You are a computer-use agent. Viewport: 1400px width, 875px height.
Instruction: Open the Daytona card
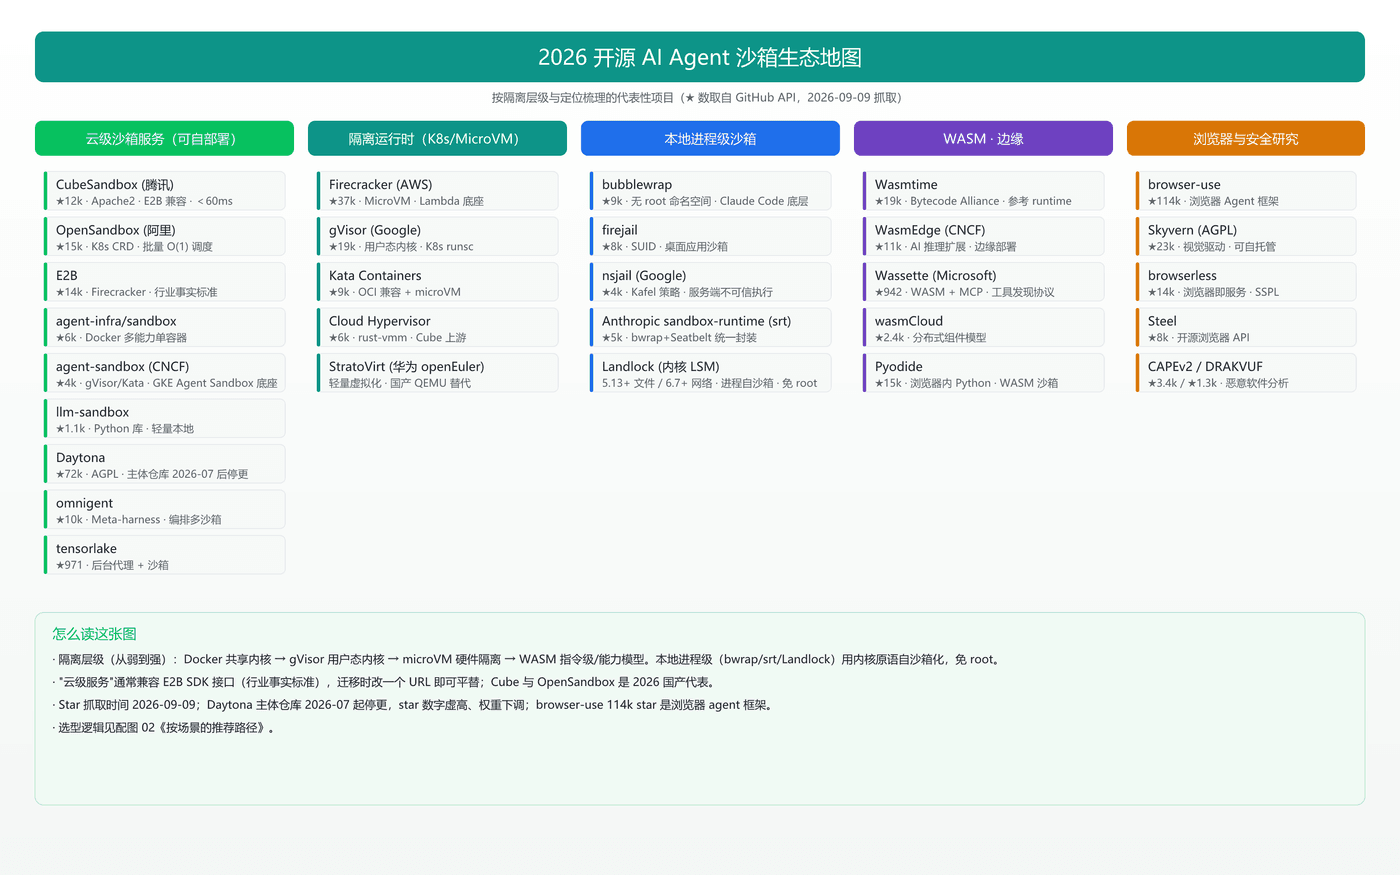pos(164,464)
